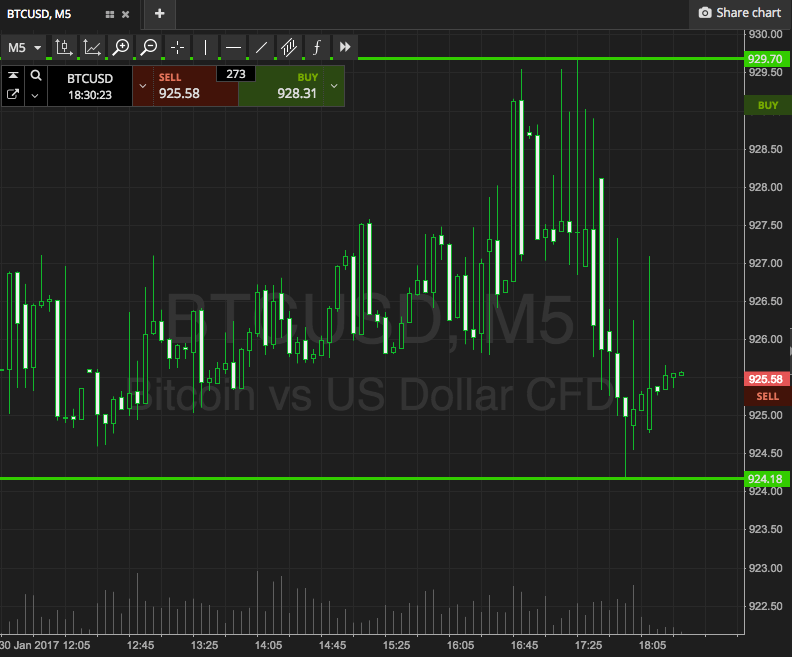Viewport: 792px width, 657px height.
Task: Select the equidistant channel tool
Action: pyautogui.click(x=289, y=47)
